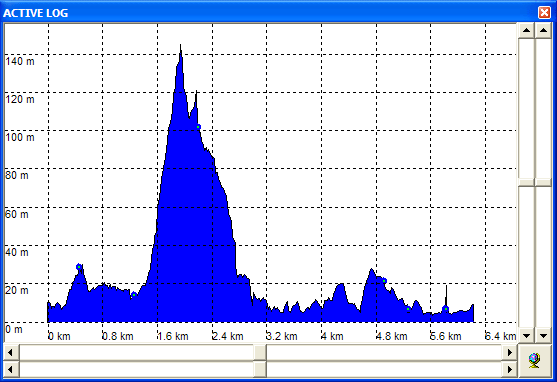Click up arrow of the inner vertical scrollbar

(526, 30)
